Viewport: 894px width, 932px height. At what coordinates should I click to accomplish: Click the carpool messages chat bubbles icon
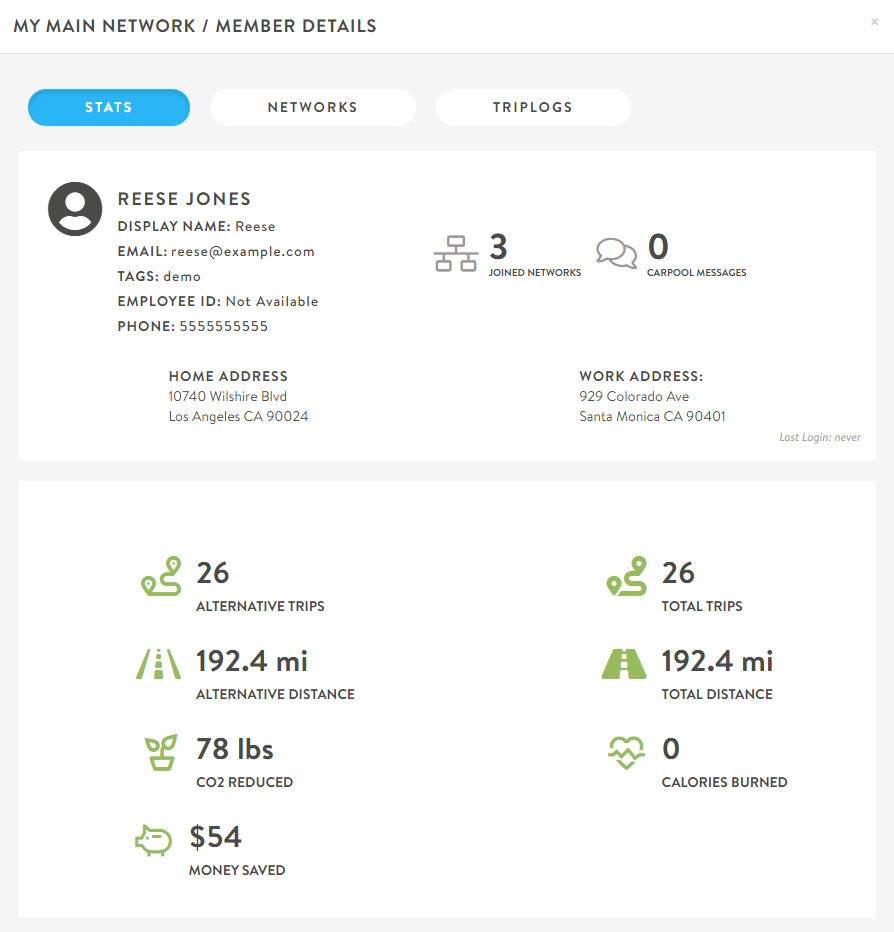pos(616,254)
